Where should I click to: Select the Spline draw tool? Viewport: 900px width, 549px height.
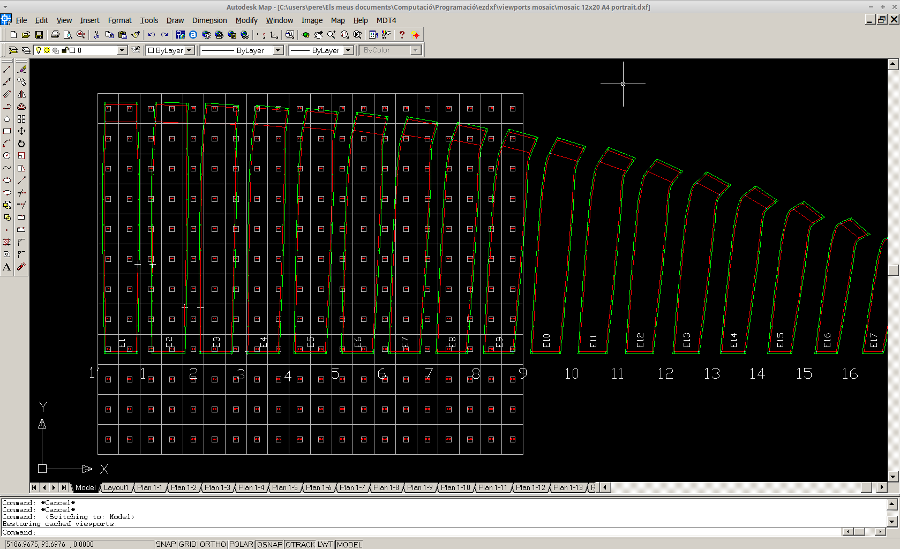[7, 168]
